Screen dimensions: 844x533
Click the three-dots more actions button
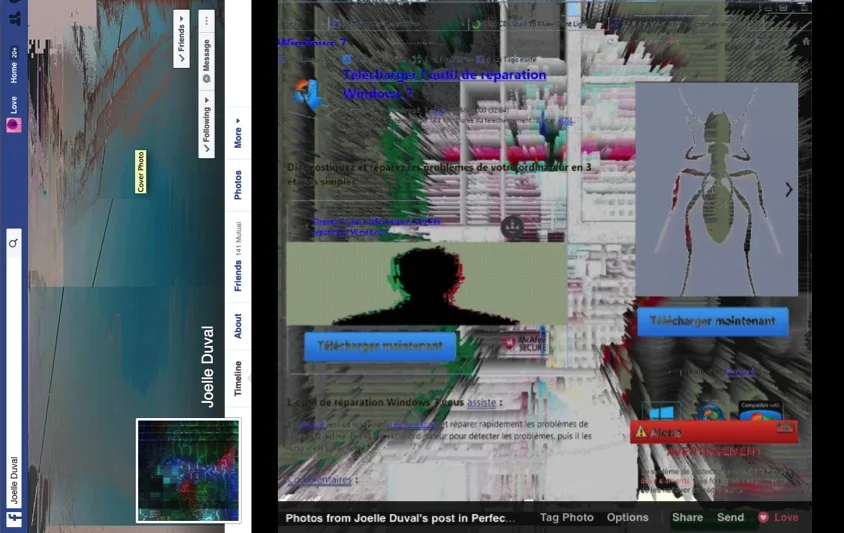click(x=206, y=20)
